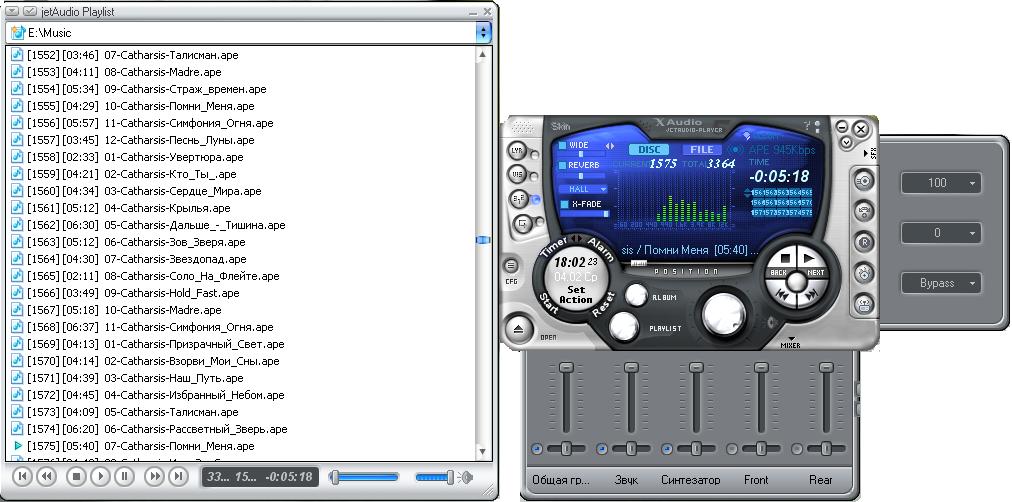Click Alarm label on clock dial
The height and width of the screenshot is (502, 1012).
(601, 248)
